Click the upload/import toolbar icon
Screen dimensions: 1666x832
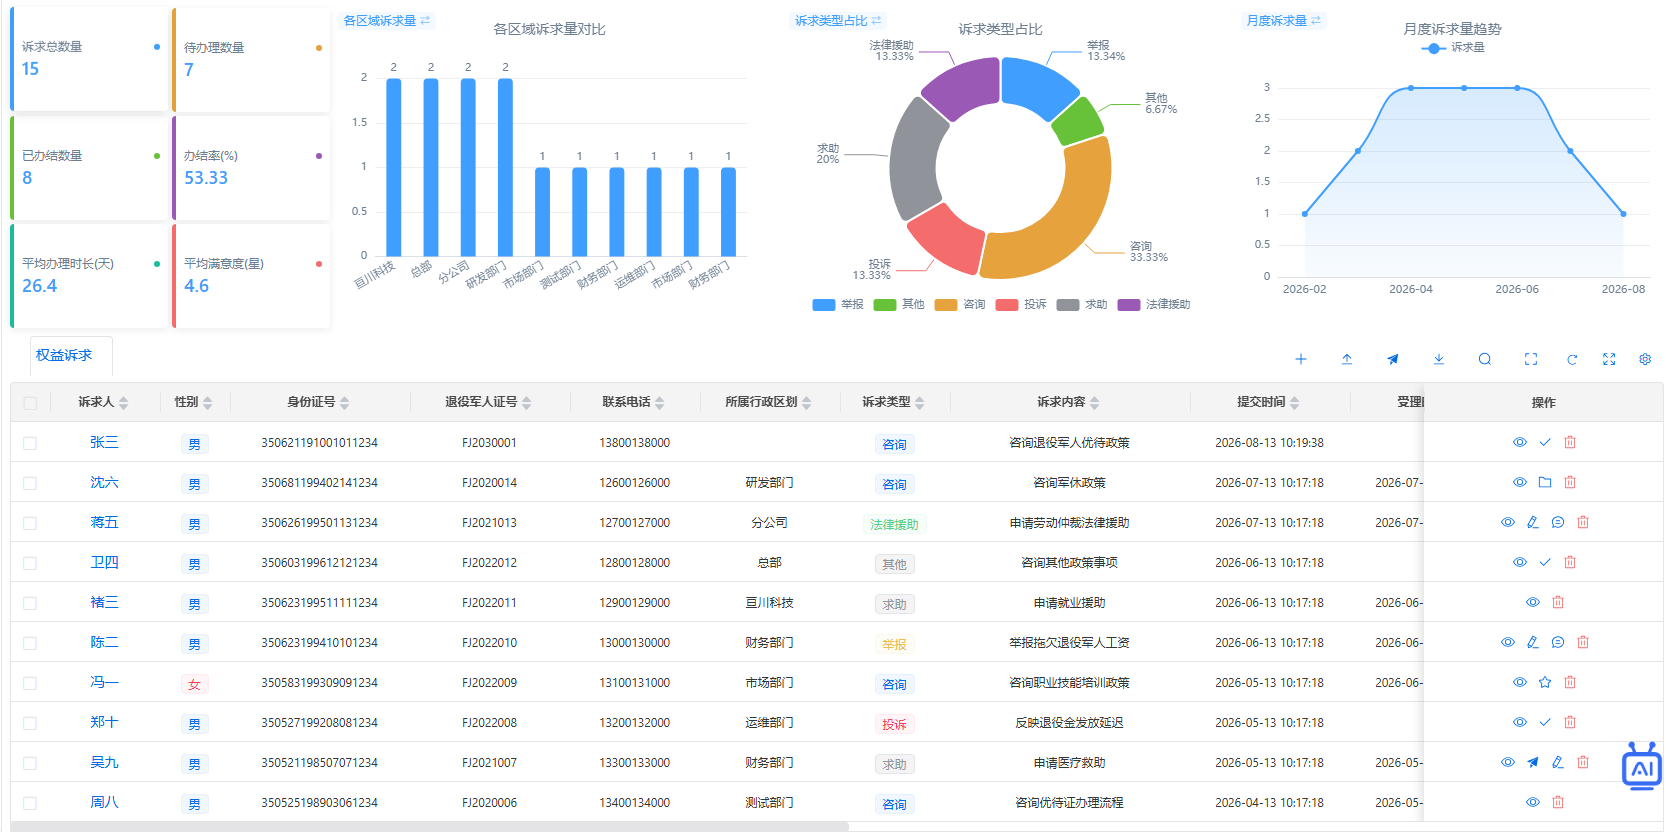pyautogui.click(x=1347, y=359)
